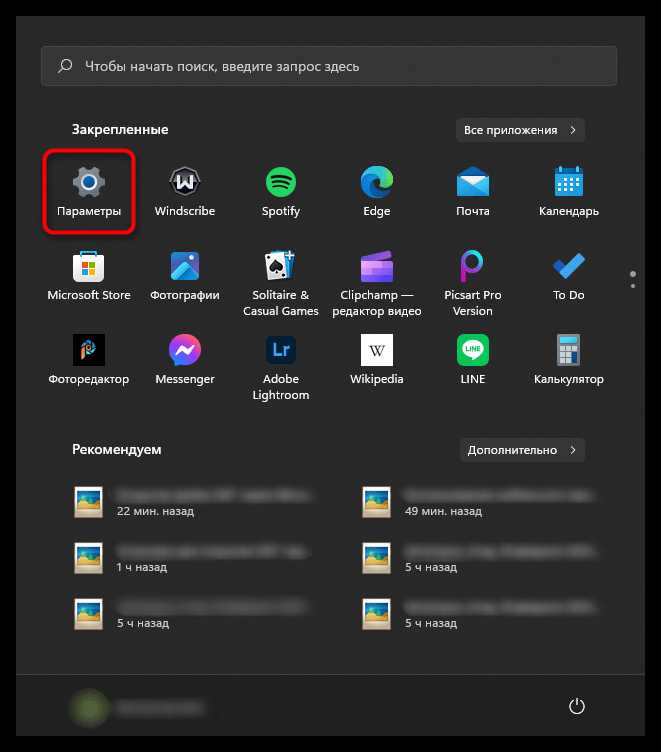The width and height of the screenshot is (661, 752).
Task: Open Microsoft Store
Action: [89, 276]
